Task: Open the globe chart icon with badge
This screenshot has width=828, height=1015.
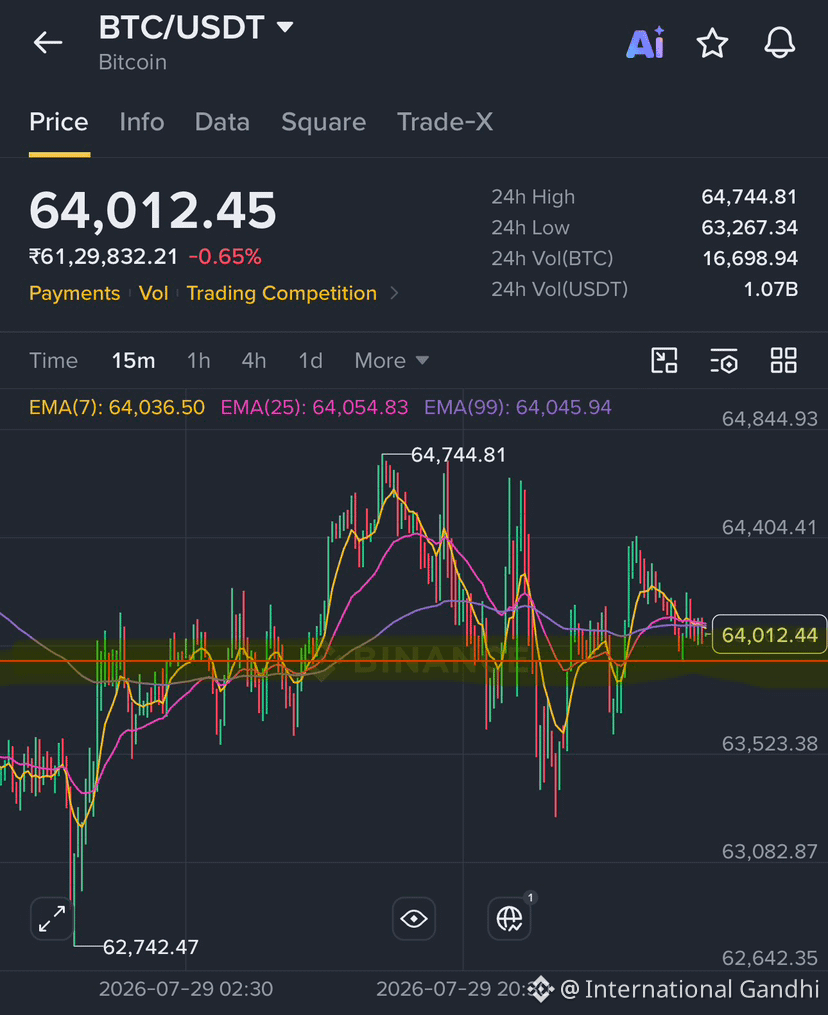Action: 509,919
